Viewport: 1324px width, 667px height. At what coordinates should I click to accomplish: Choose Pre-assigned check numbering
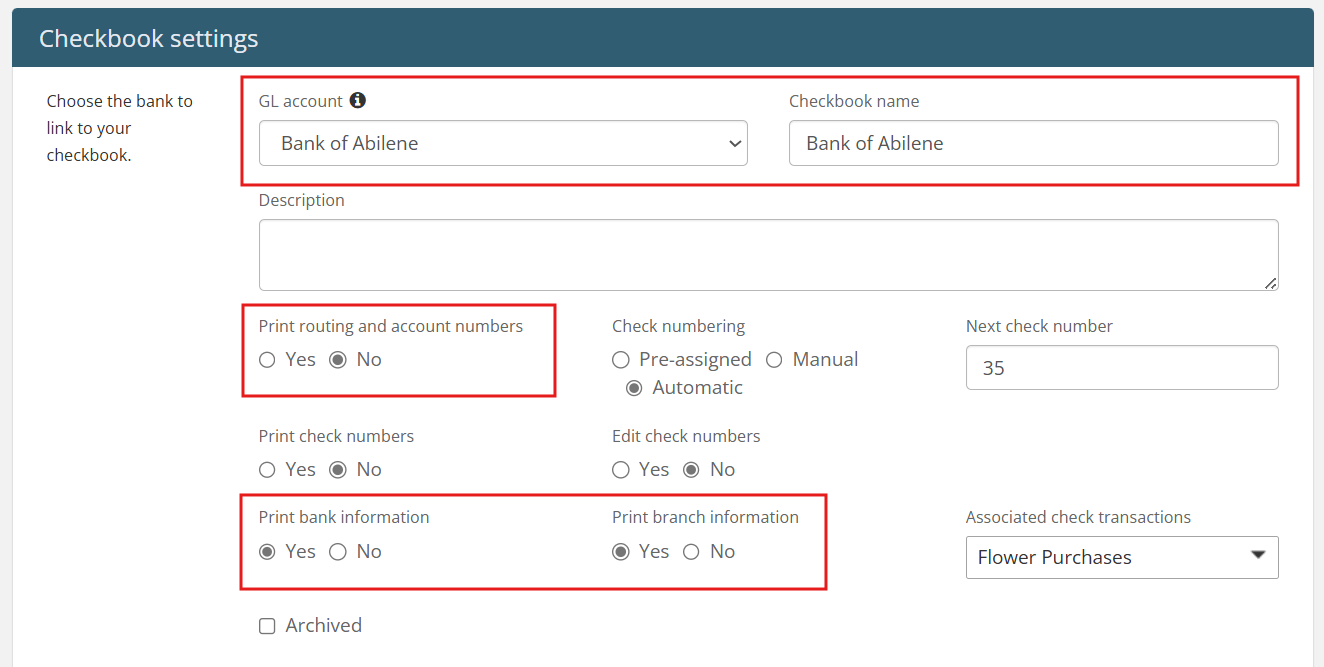point(621,360)
